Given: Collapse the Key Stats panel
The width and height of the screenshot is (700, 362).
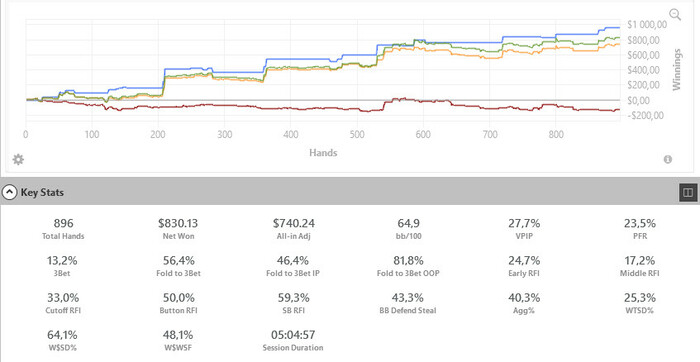Looking at the screenshot, I should [x=9, y=192].
